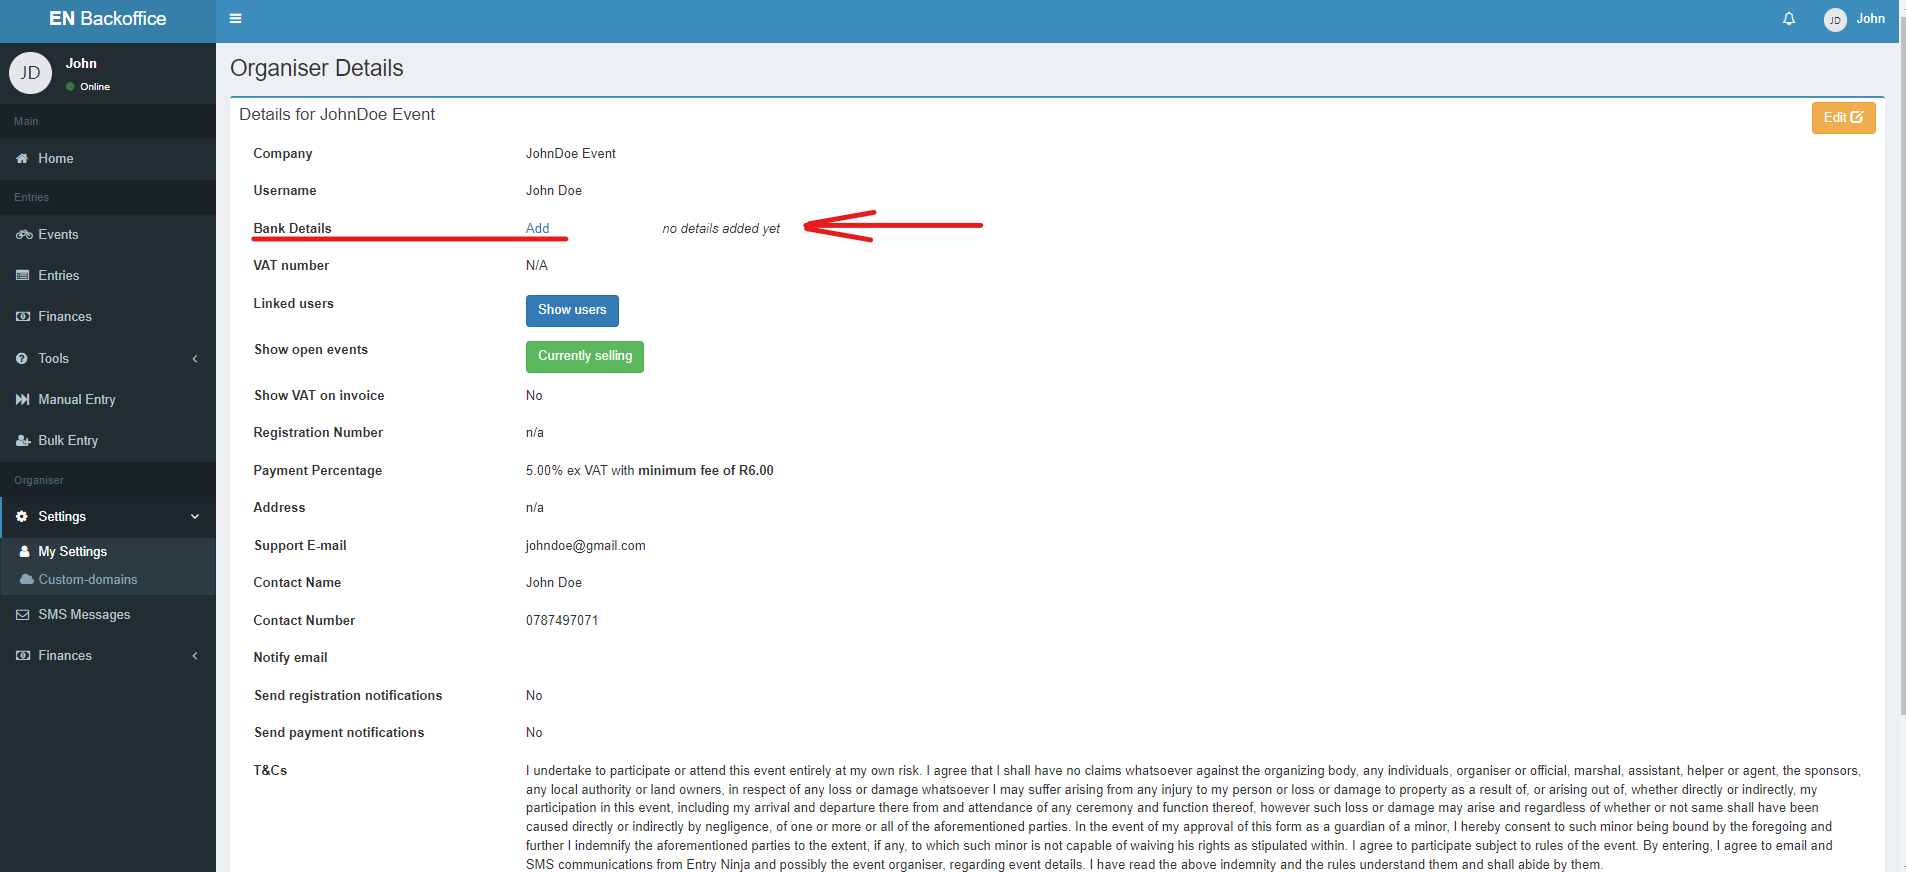Click the SMS Messages envelope icon
Screen dimensions: 1906x872
(x=22, y=615)
